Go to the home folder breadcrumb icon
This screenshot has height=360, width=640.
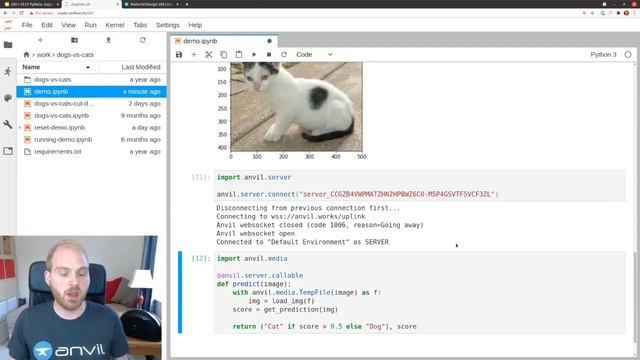[27, 54]
